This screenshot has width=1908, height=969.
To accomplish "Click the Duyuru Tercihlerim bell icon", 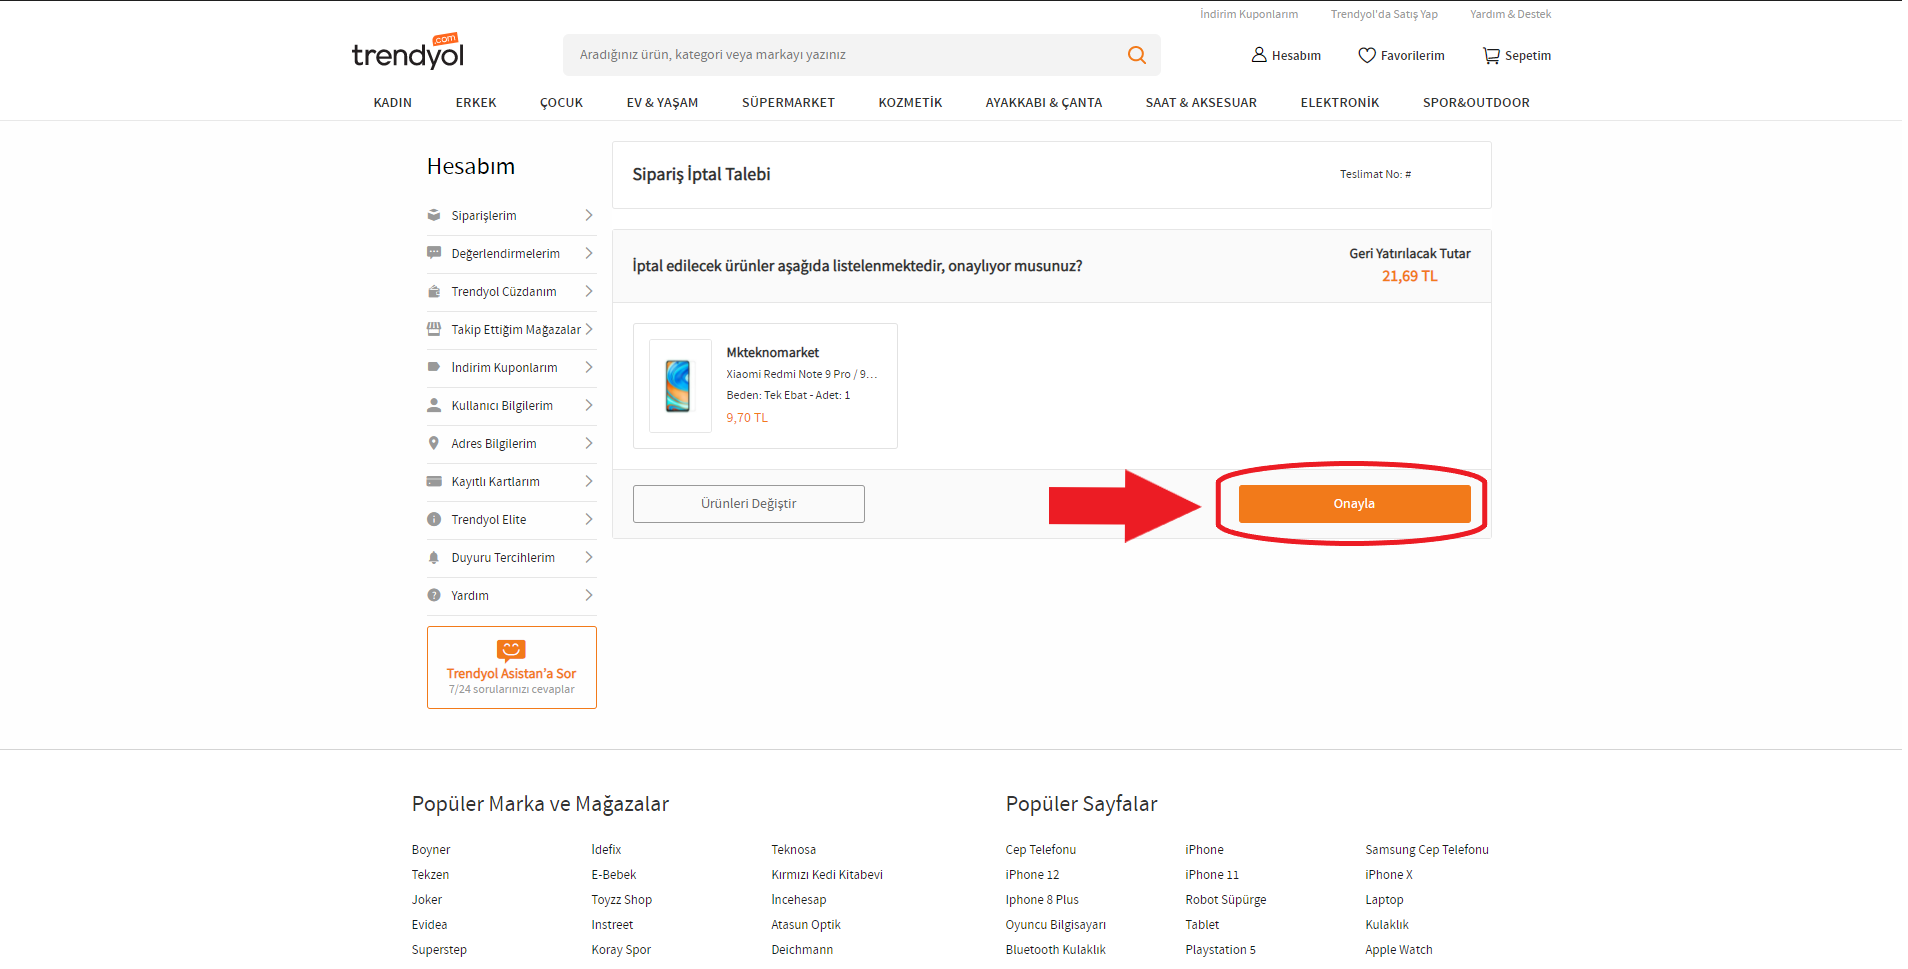I will pyautogui.click(x=434, y=558).
